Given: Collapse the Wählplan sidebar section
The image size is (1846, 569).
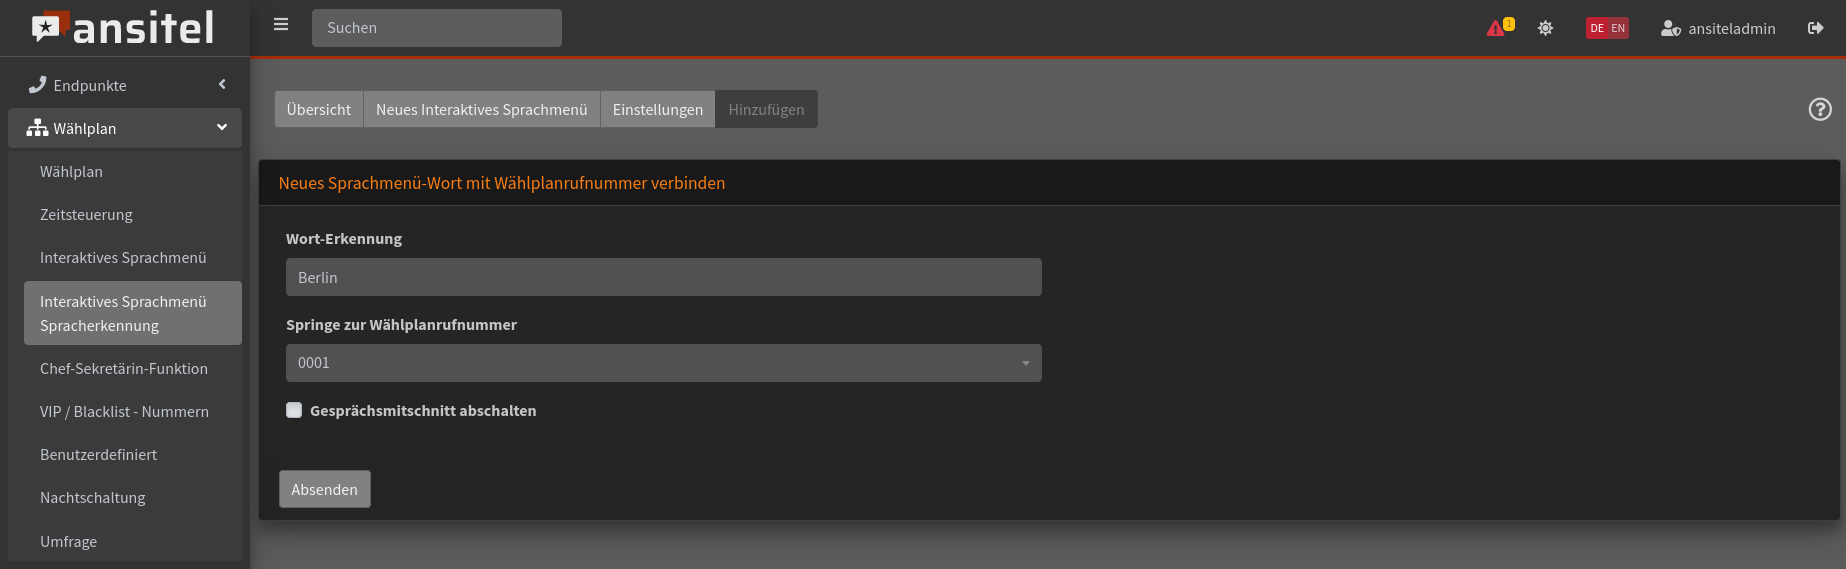Looking at the screenshot, I should click(221, 128).
